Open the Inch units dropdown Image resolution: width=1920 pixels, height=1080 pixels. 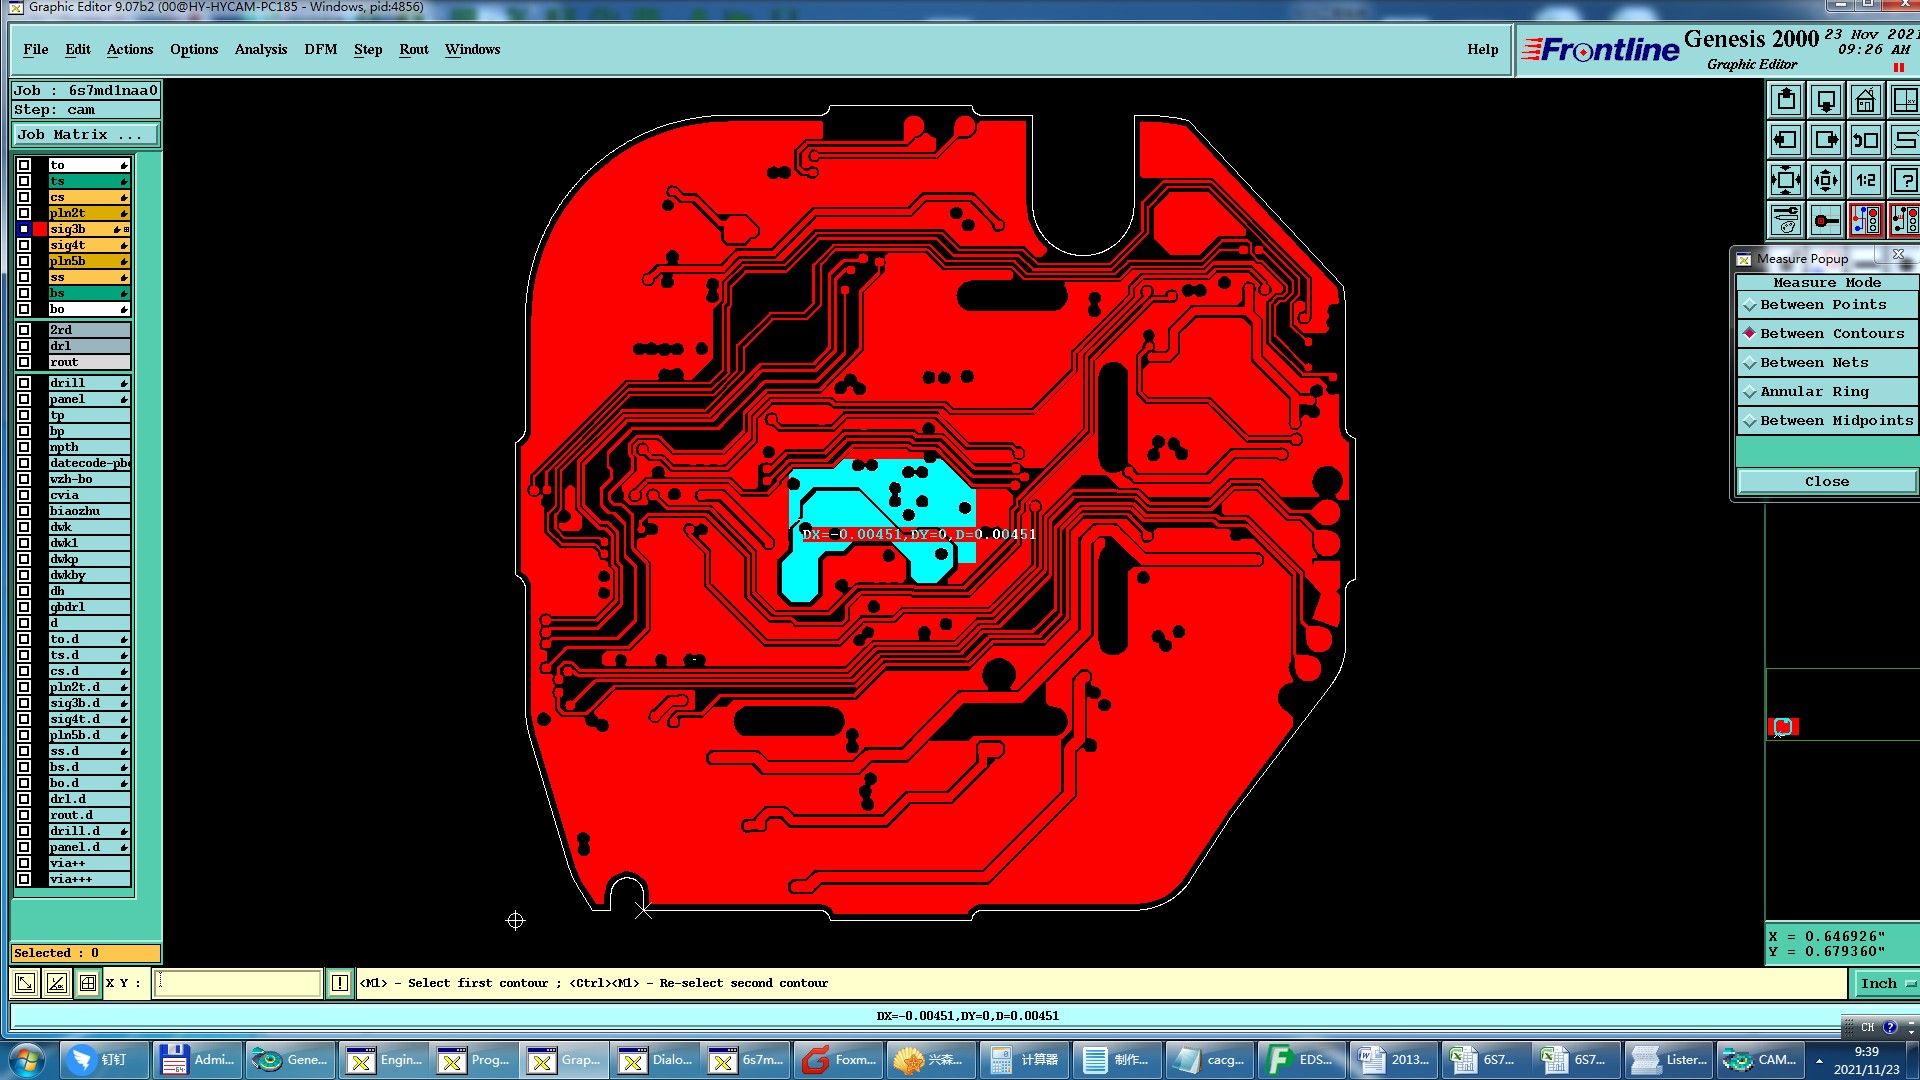click(x=1886, y=983)
